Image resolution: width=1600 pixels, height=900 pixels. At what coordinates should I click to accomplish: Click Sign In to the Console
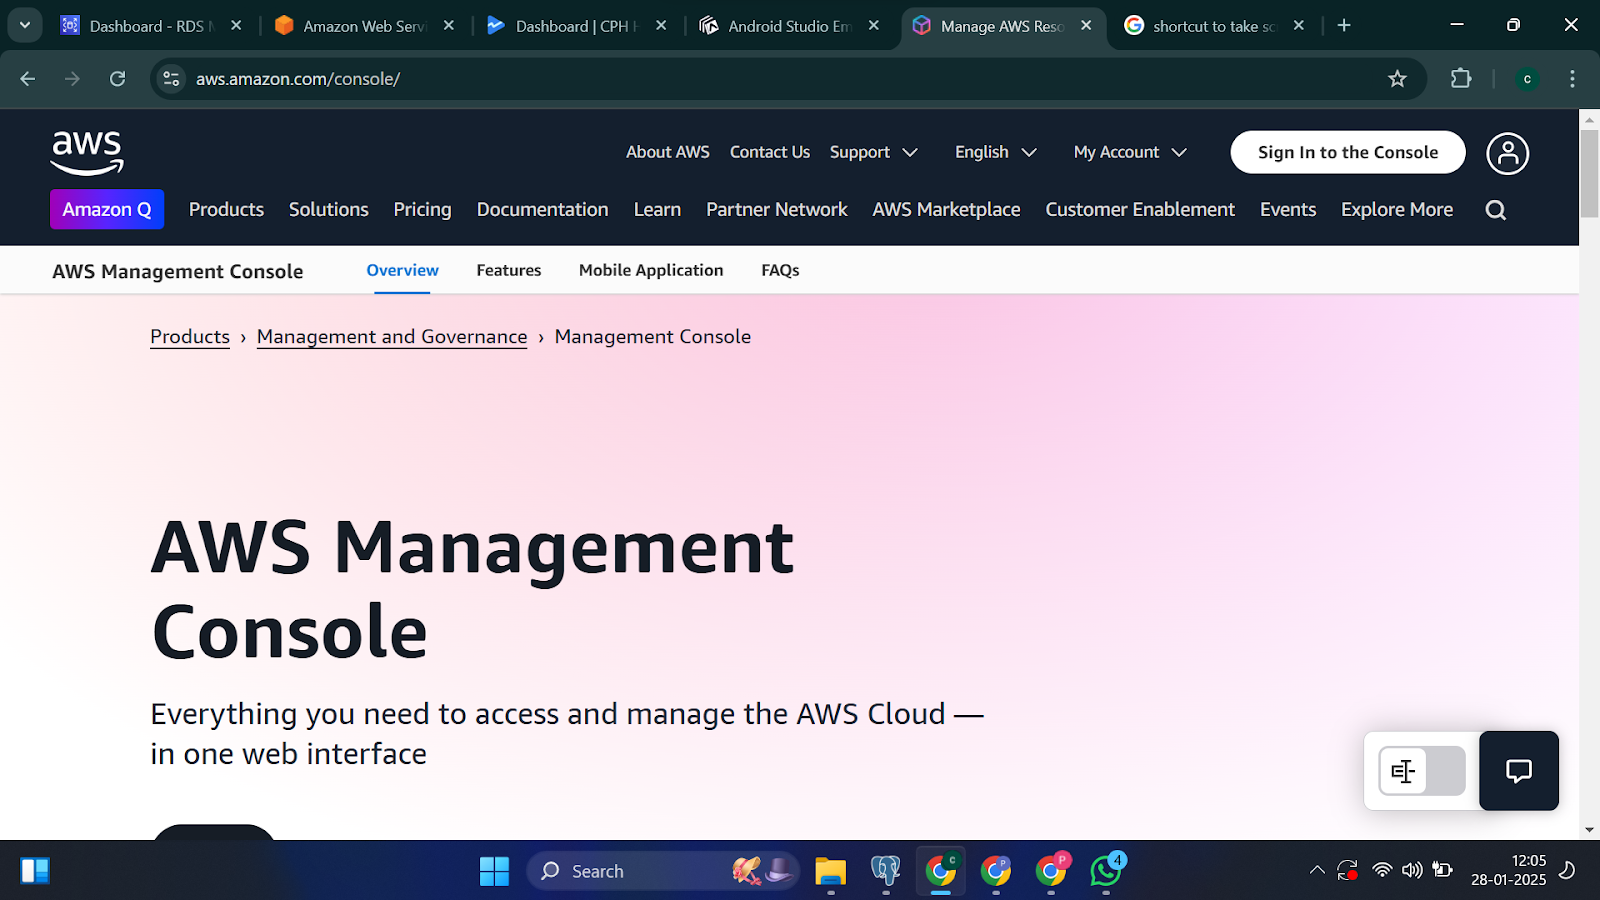pyautogui.click(x=1348, y=152)
